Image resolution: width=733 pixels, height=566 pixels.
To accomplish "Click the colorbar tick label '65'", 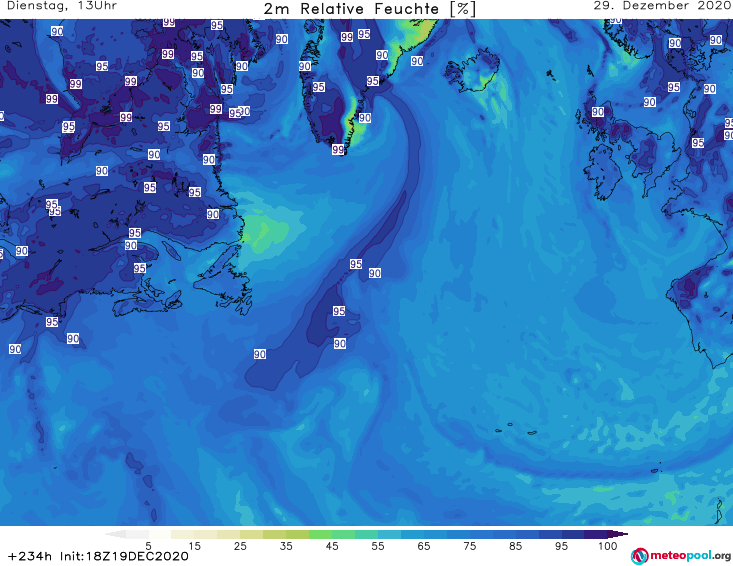I will pos(424,546).
